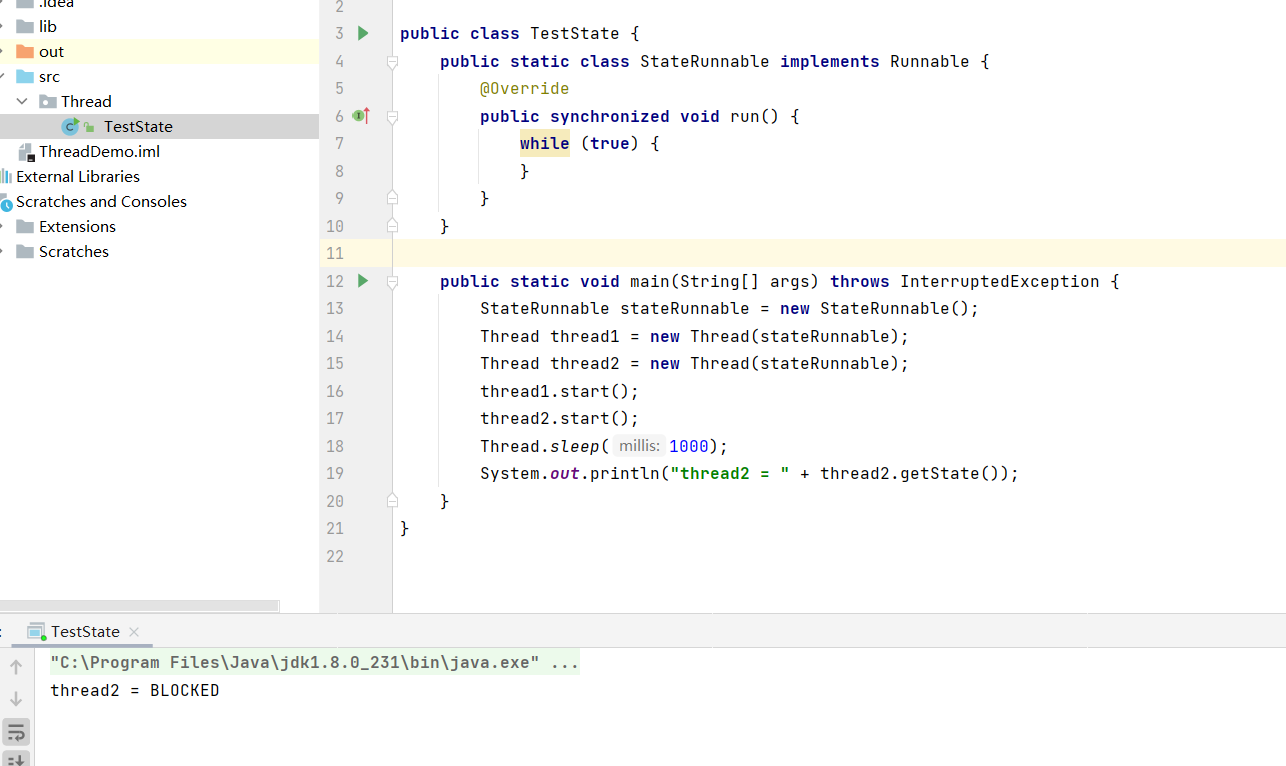Click 'StateRunnable' in class declaration line 4

[x=705, y=62]
